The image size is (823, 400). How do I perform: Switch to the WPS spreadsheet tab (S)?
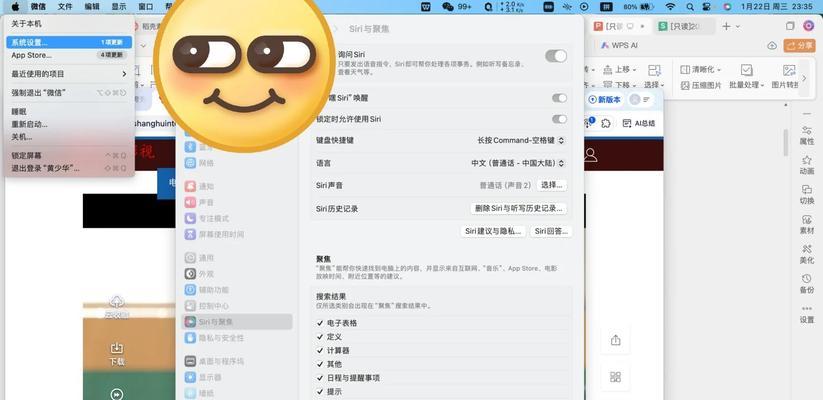coord(684,26)
